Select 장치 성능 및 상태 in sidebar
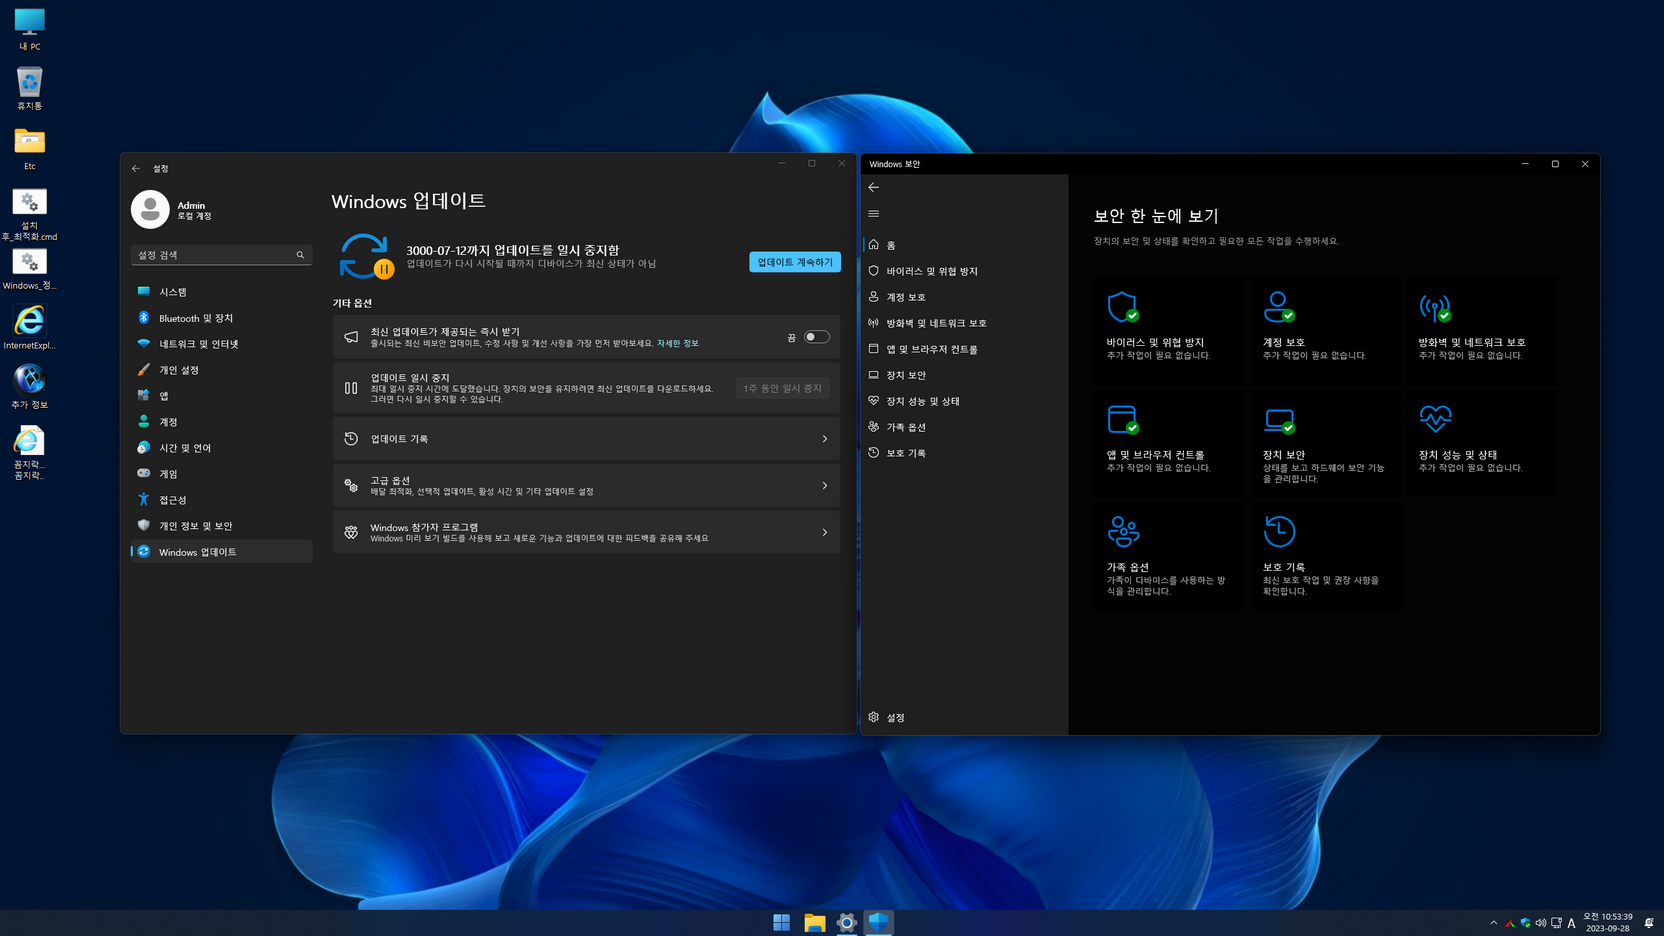The width and height of the screenshot is (1664, 936). pyautogui.click(x=964, y=401)
